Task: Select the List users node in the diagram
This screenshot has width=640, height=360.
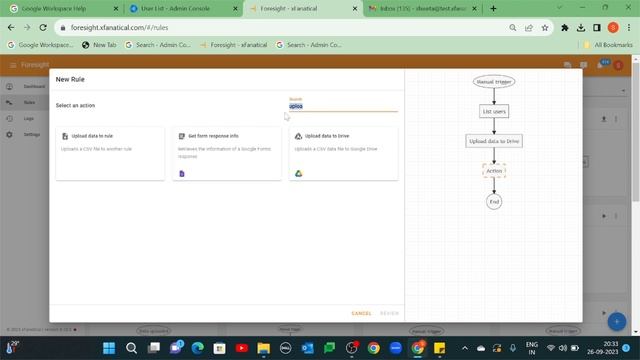Action: [494, 111]
